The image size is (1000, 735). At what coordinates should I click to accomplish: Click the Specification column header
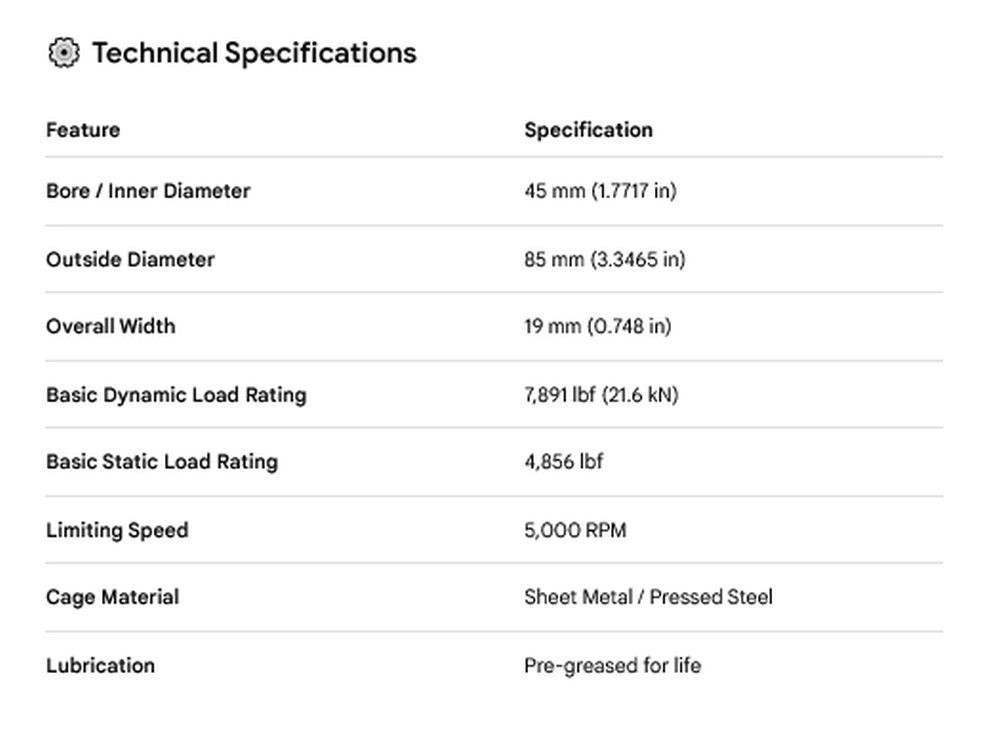589,130
